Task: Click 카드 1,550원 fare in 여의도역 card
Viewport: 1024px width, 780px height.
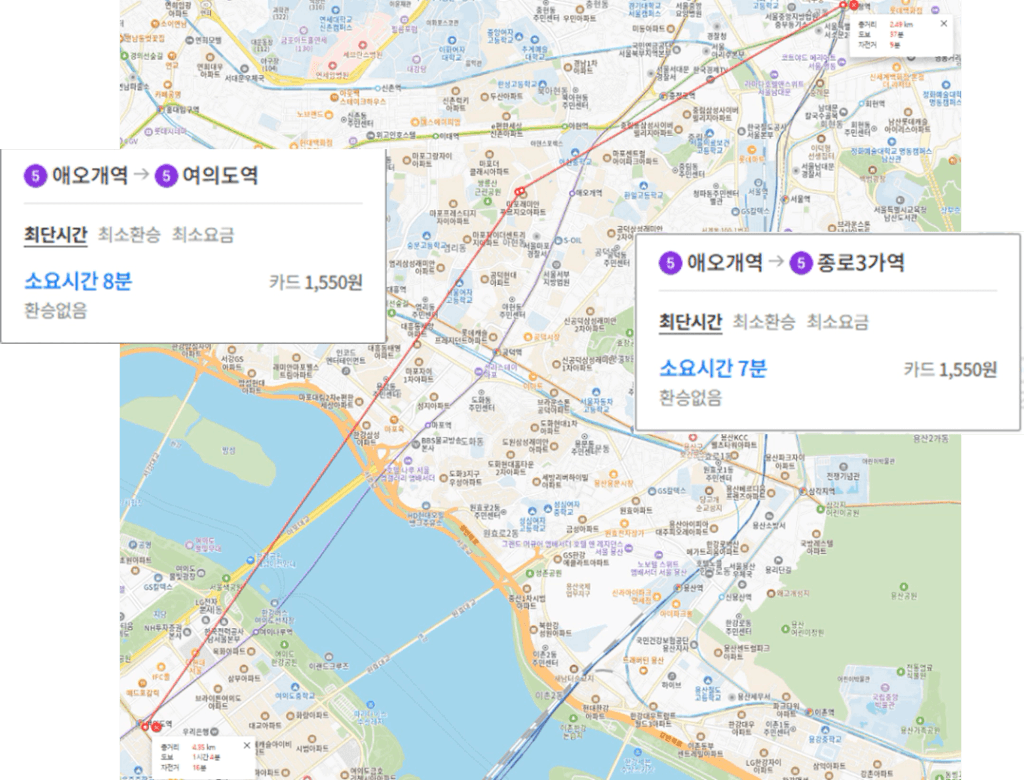Action: click(x=316, y=282)
